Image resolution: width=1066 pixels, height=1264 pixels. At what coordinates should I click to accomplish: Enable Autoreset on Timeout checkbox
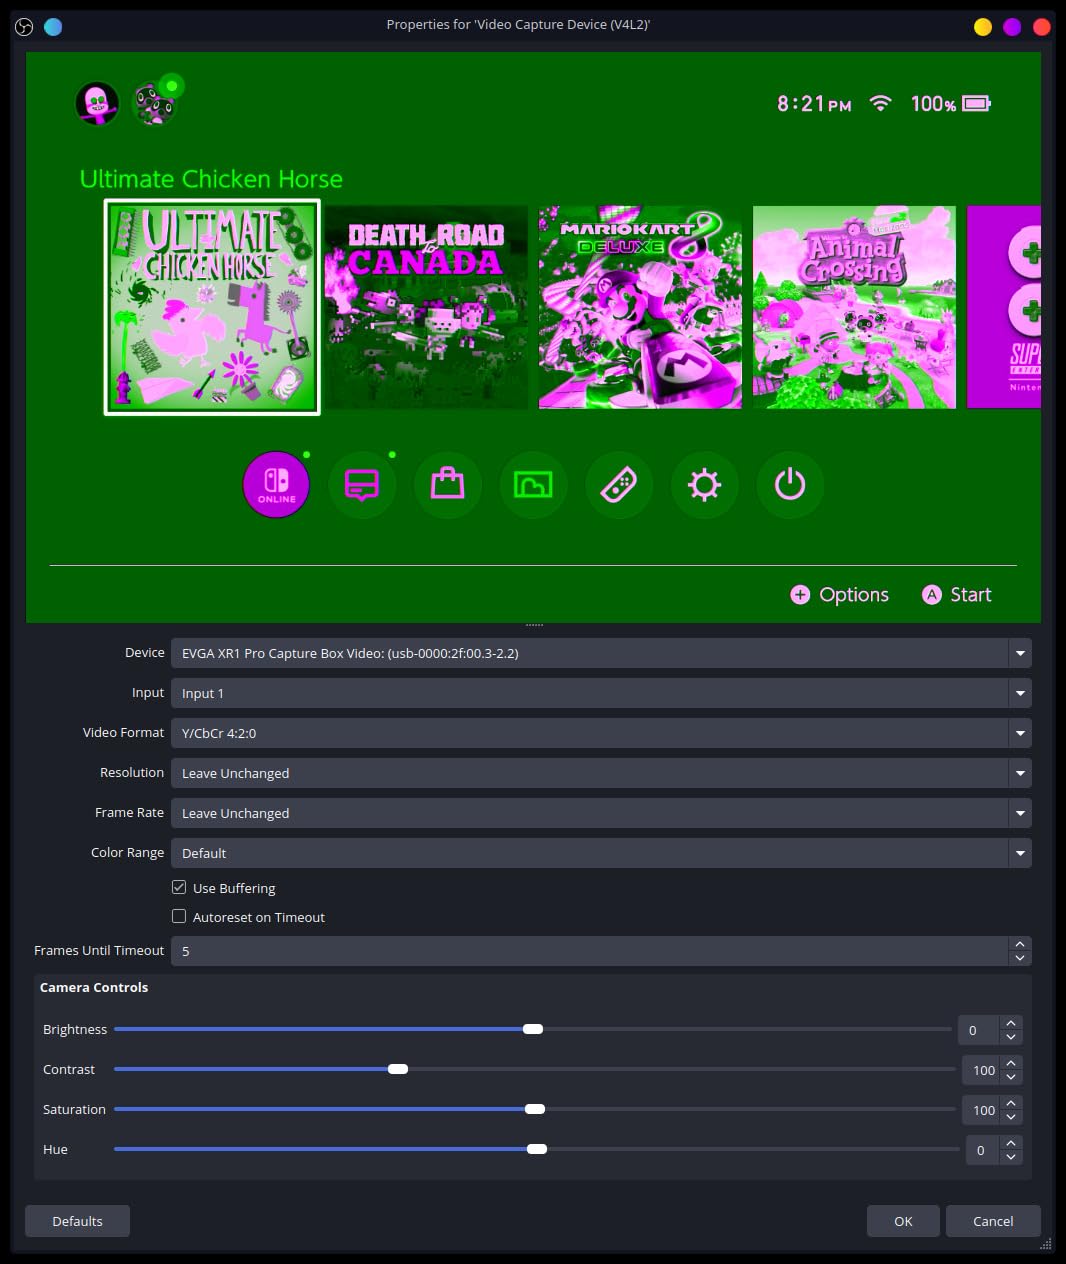click(179, 916)
